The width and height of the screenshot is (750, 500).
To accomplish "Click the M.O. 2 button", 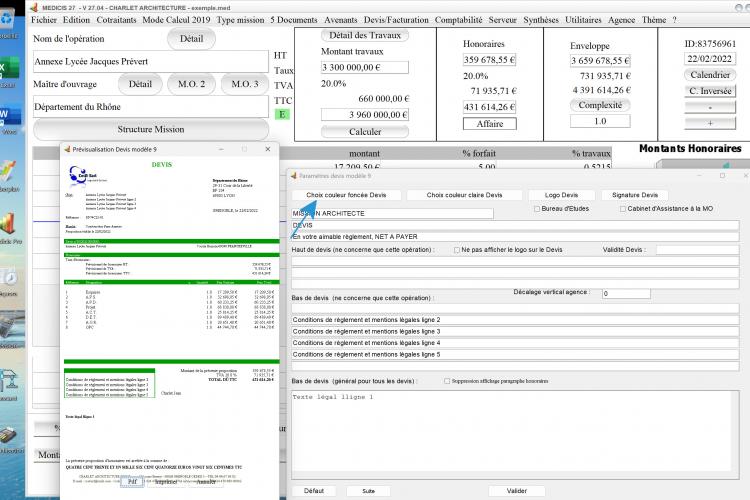I will pos(191,84).
